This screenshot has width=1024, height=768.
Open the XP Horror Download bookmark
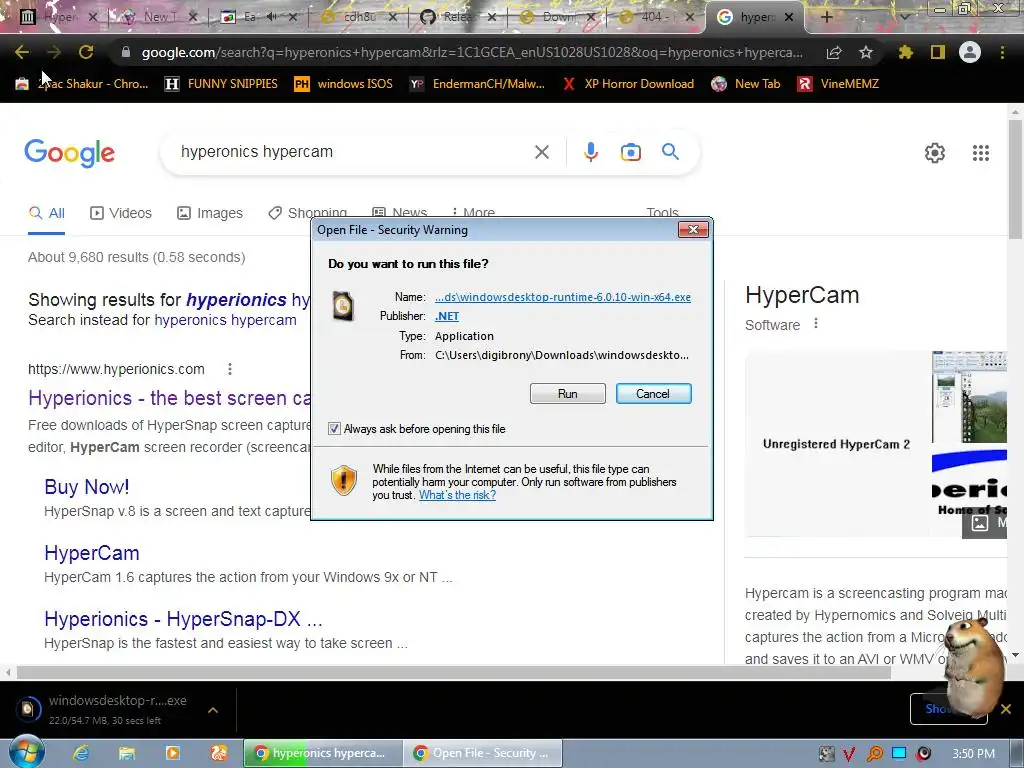click(628, 84)
